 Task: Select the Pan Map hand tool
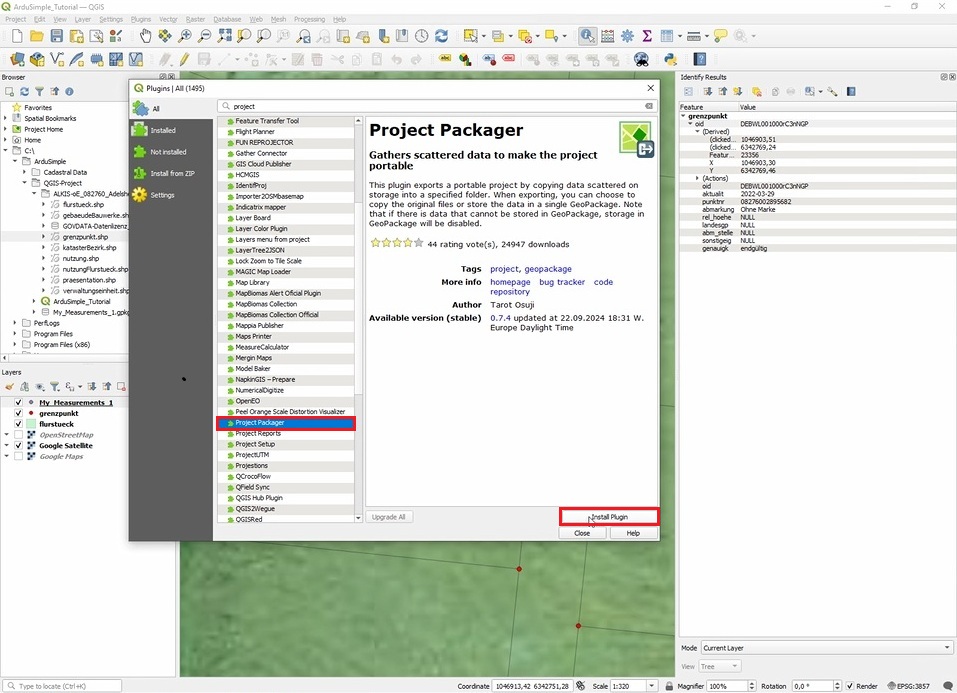click(x=145, y=36)
